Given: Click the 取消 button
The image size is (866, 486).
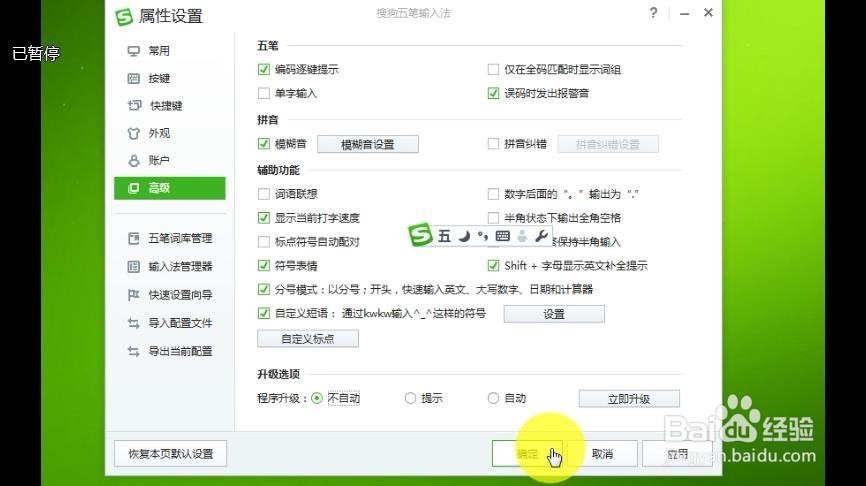Looking at the screenshot, I should (x=603, y=454).
